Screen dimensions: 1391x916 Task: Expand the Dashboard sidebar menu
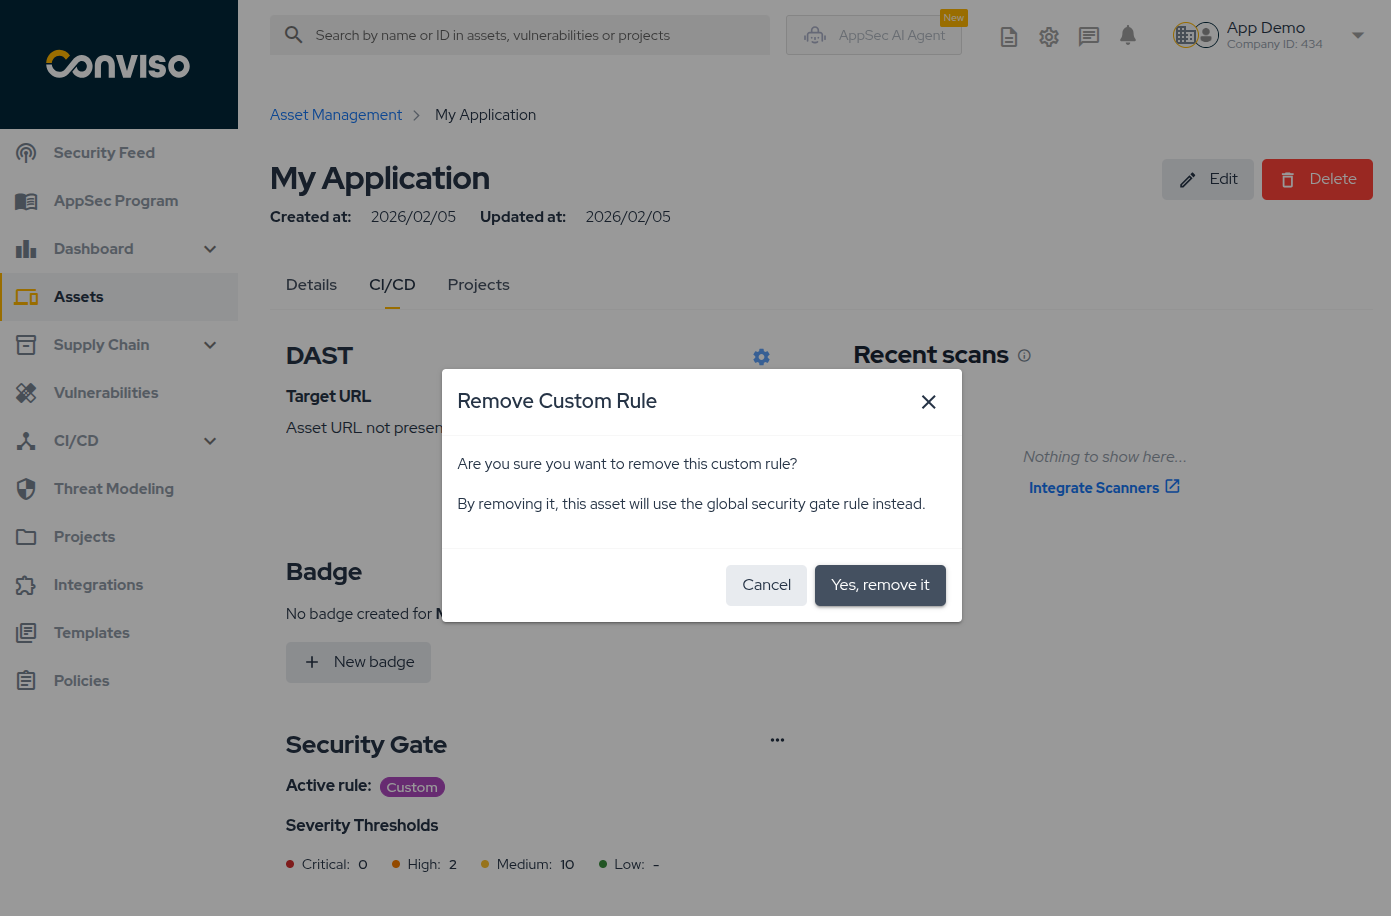pos(210,249)
